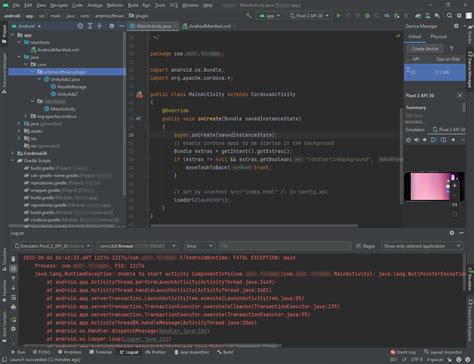Open Problems tool window tab
This screenshot has height=364, width=474.
pos(69,352)
